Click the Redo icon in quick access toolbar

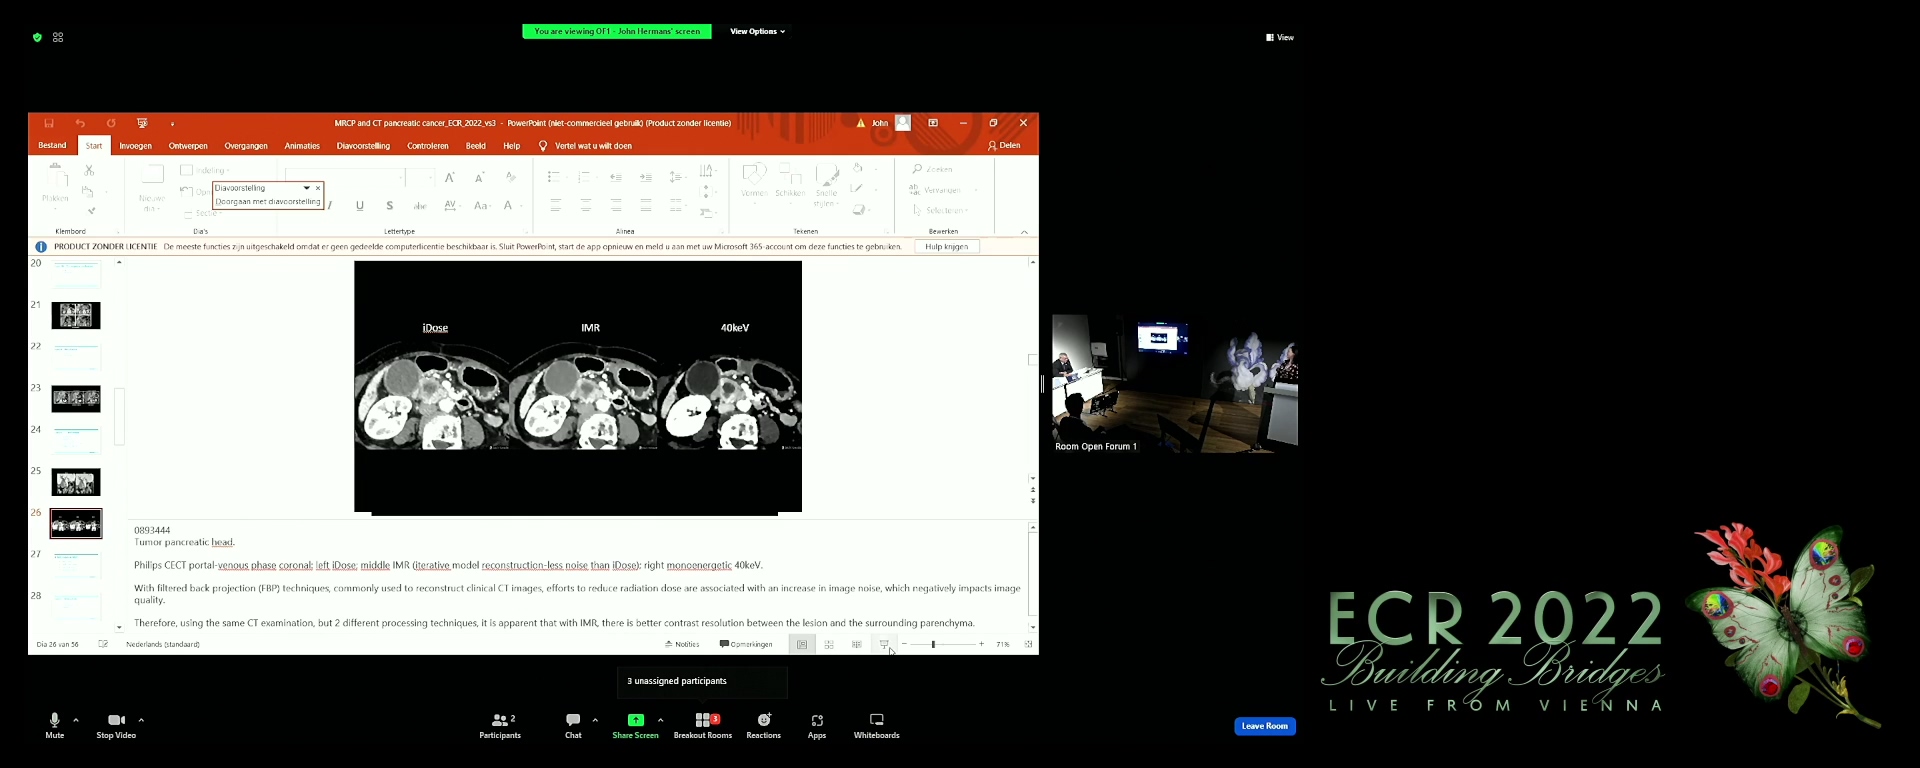pos(111,123)
